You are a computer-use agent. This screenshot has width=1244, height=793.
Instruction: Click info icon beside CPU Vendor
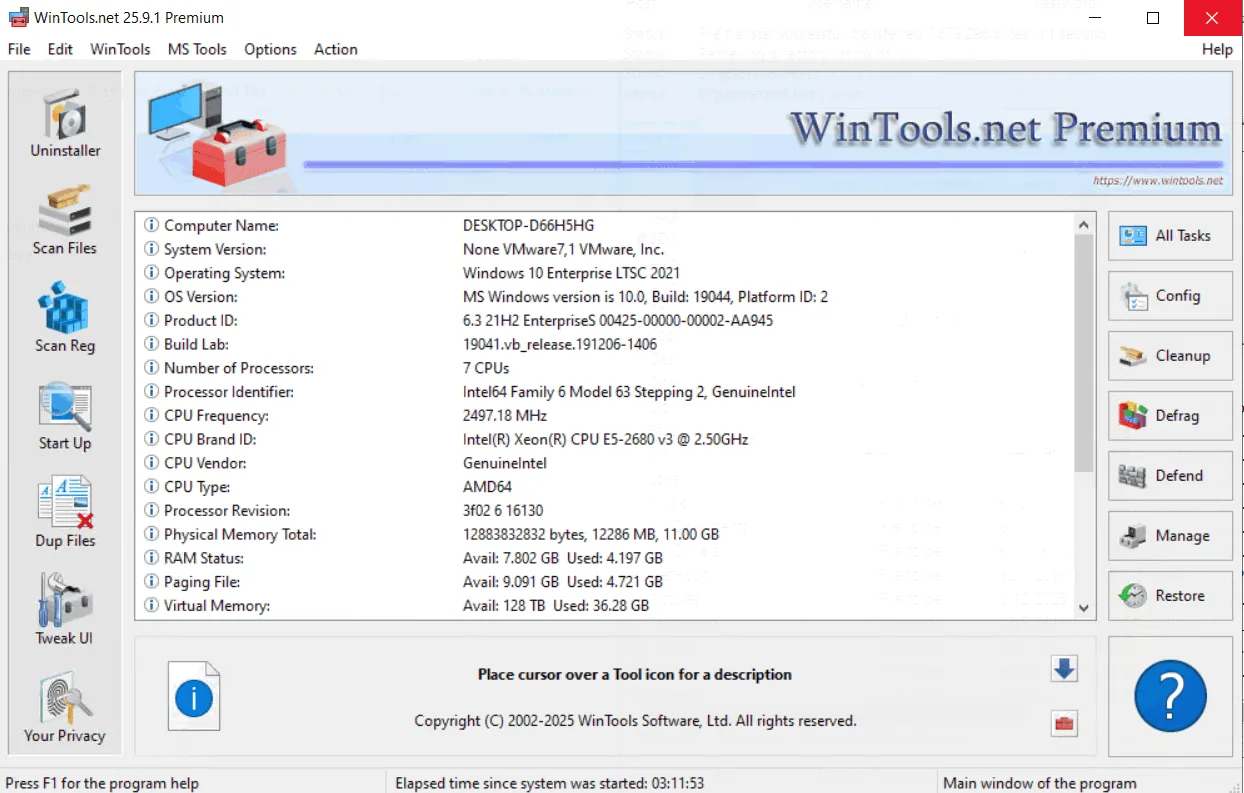152,463
